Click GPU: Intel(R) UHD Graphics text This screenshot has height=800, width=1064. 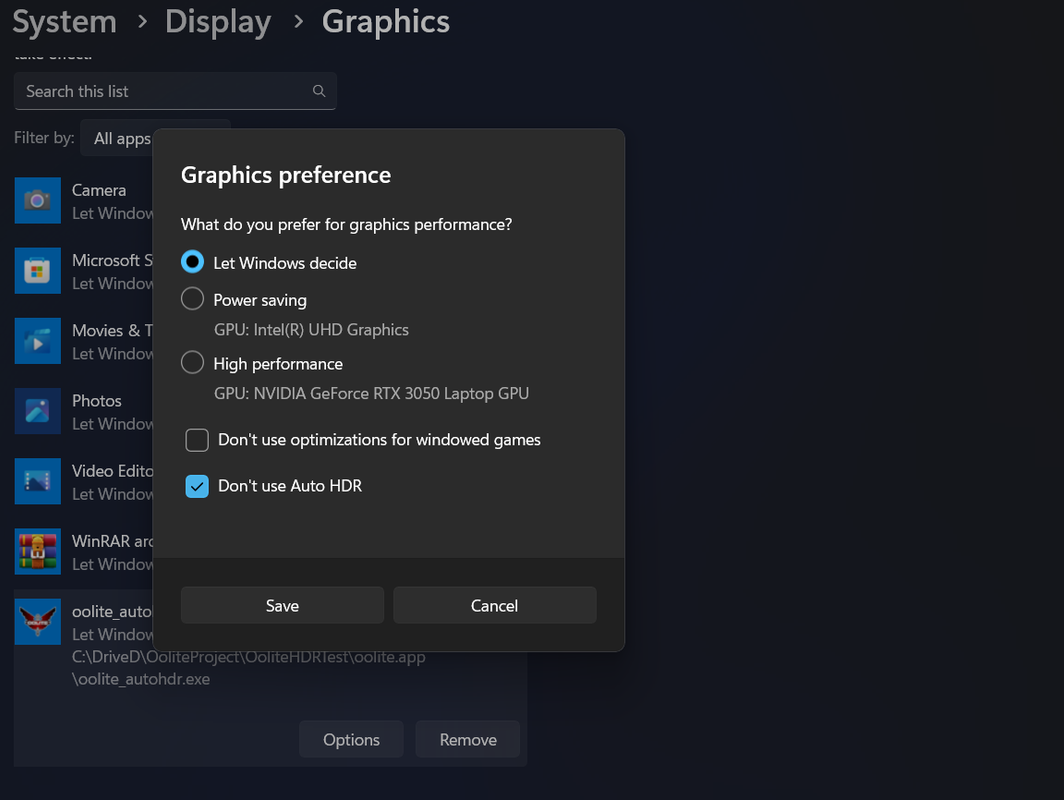point(311,330)
